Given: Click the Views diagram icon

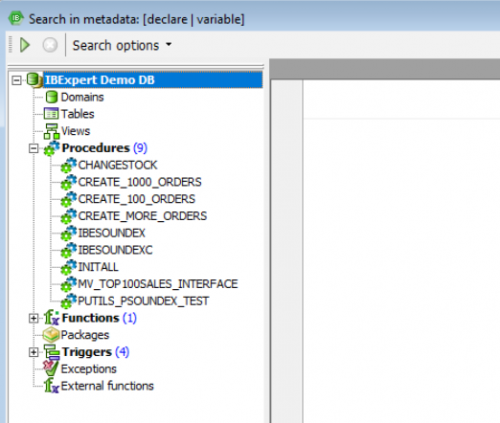Looking at the screenshot, I should (x=52, y=131).
